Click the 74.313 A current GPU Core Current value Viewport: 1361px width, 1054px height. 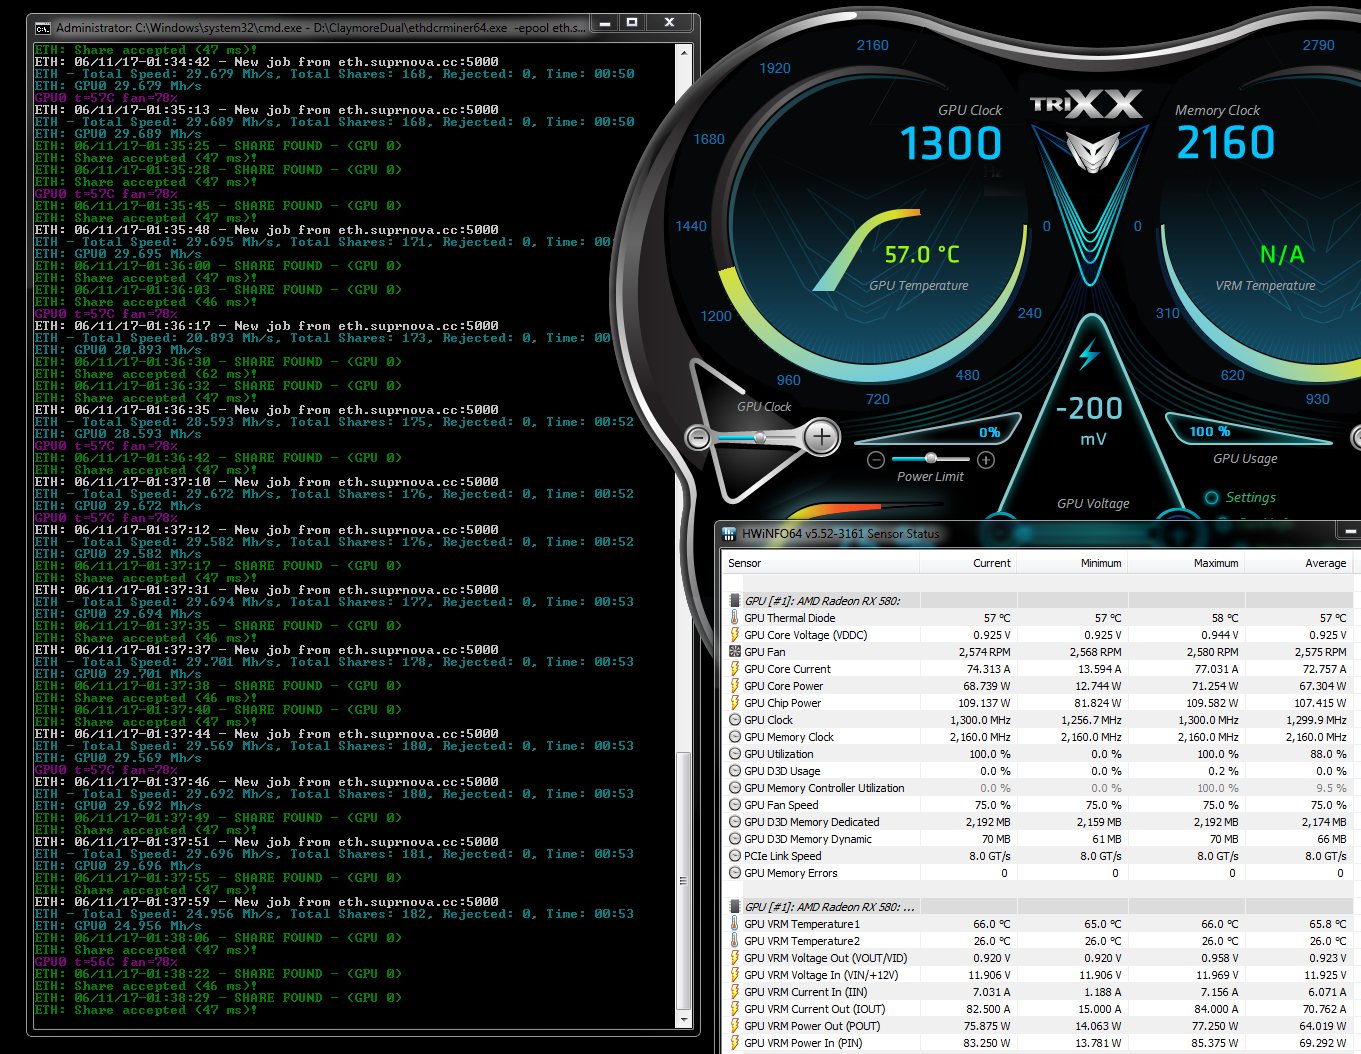988,669
